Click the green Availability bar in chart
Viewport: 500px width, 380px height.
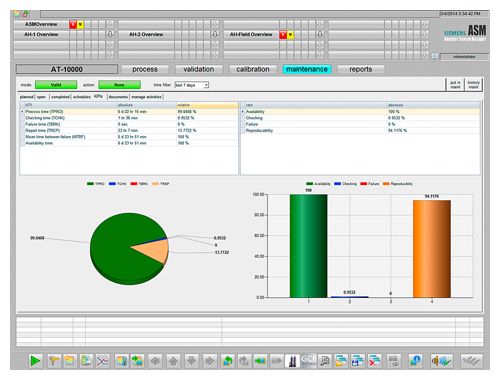tap(309, 246)
